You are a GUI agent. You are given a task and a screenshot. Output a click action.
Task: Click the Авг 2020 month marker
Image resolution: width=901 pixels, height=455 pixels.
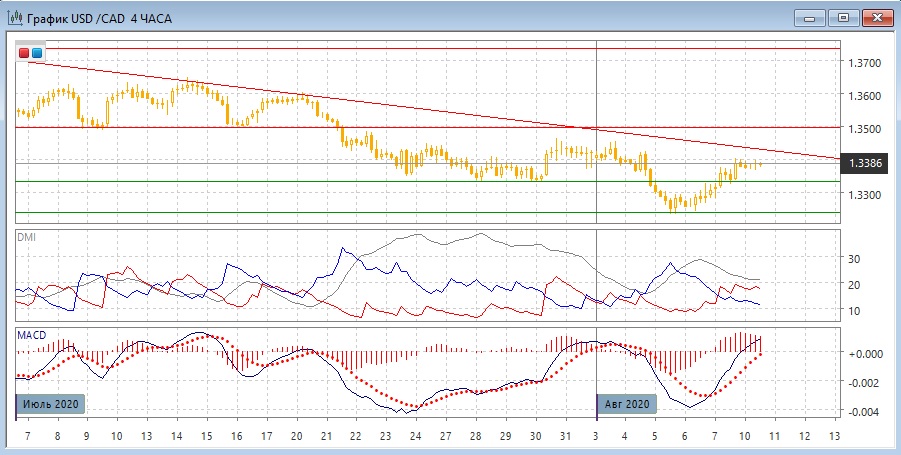(x=627, y=404)
